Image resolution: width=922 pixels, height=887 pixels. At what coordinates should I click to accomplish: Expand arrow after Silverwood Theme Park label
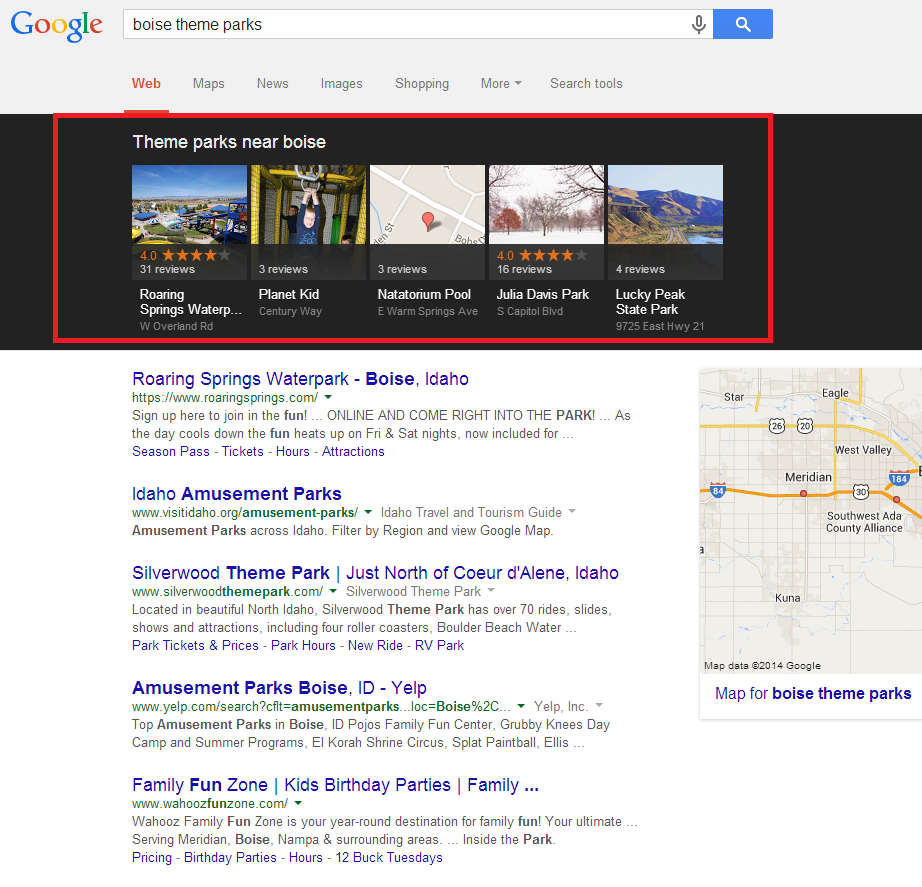pyautogui.click(x=491, y=591)
